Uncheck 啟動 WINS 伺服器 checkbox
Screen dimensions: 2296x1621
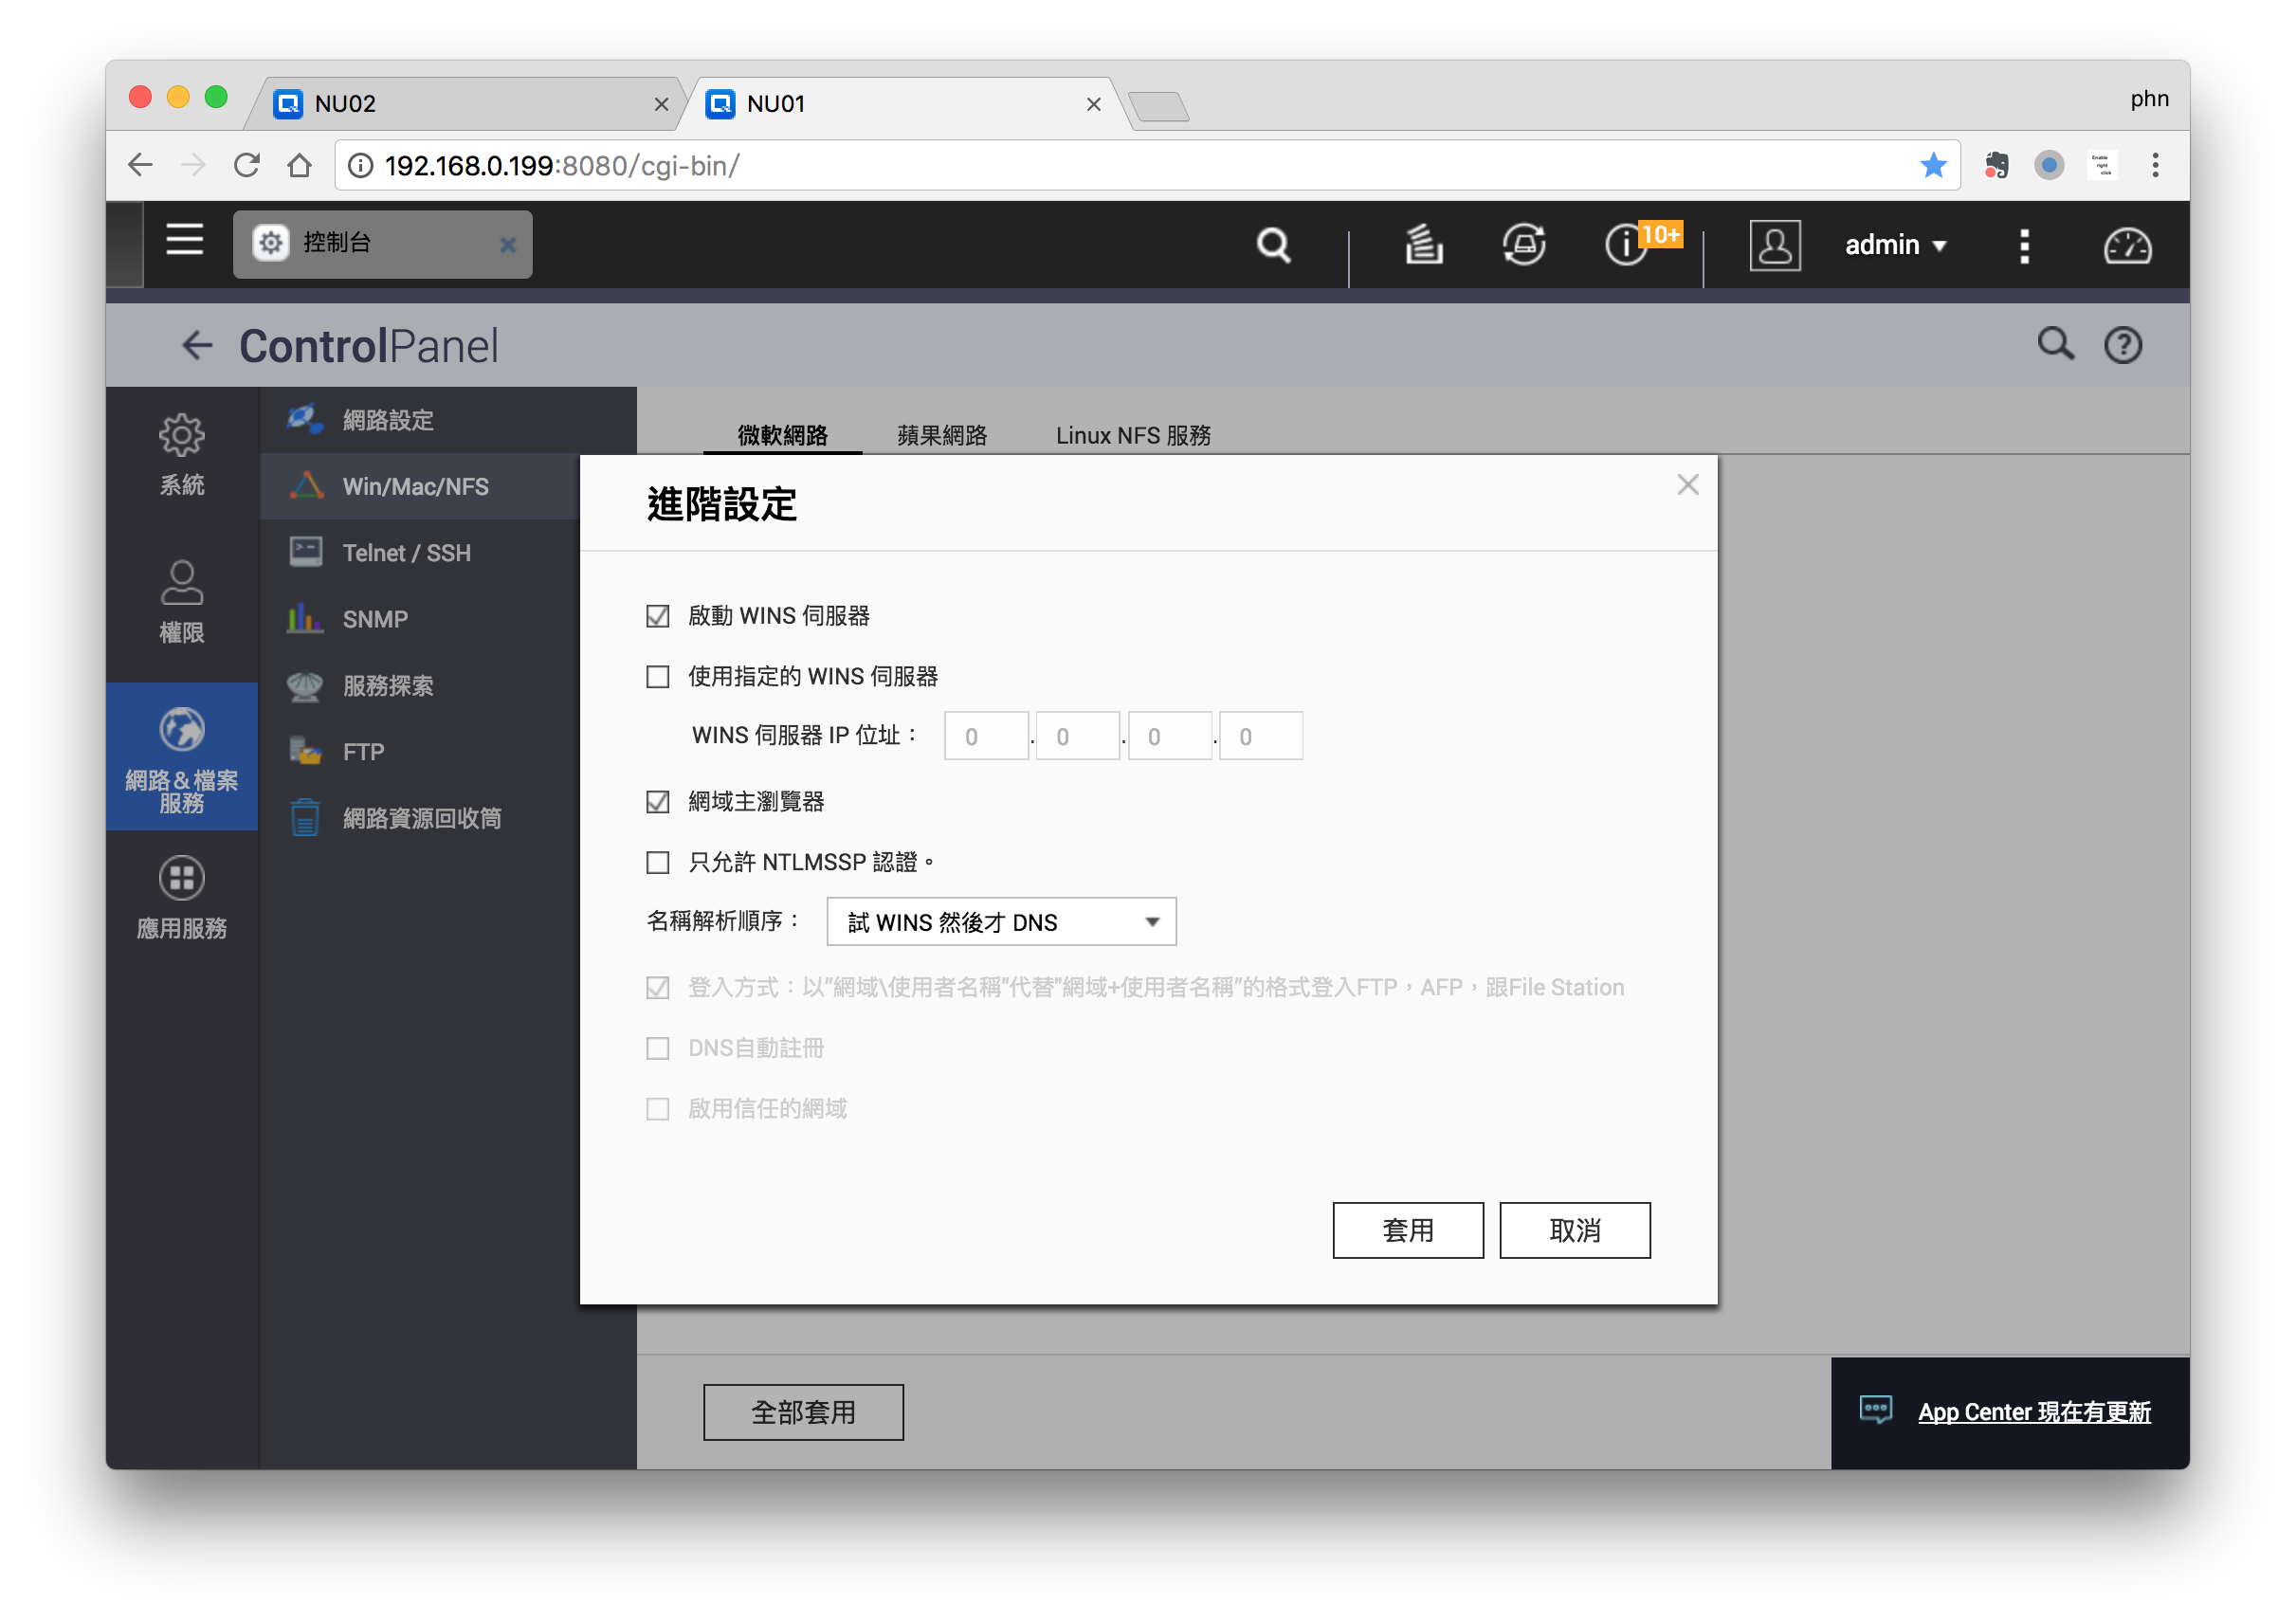point(657,616)
